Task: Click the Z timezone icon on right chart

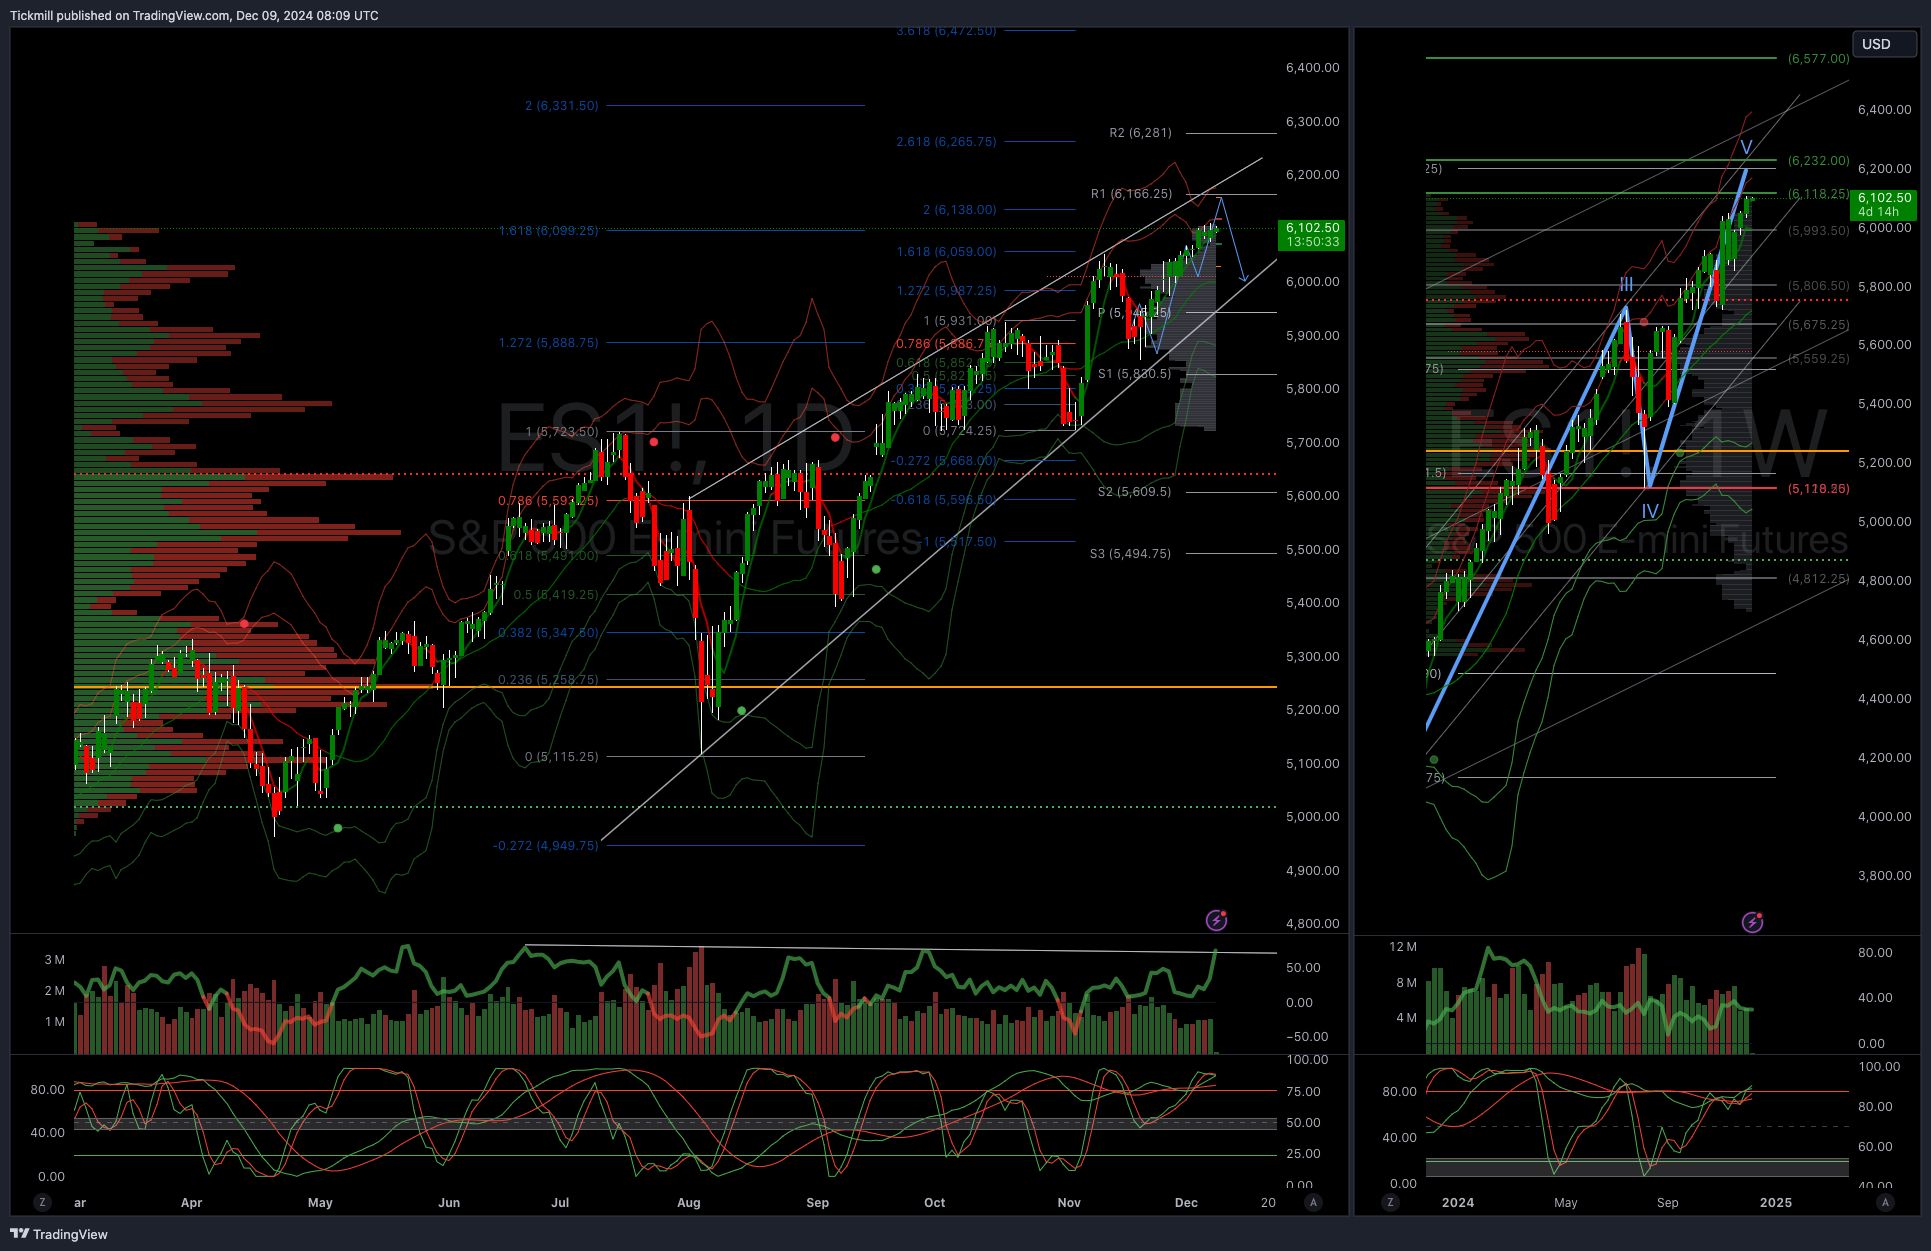Action: coord(1390,1202)
